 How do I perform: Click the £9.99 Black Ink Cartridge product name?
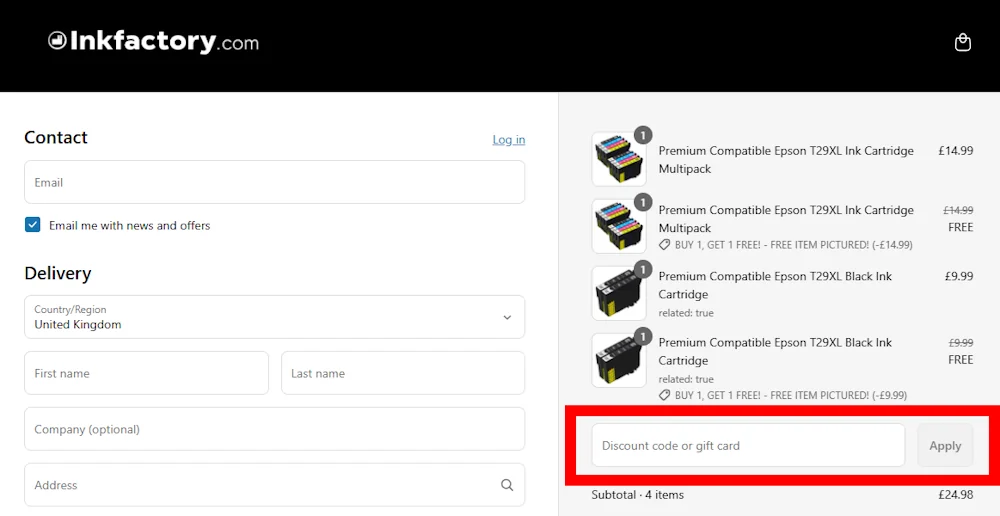(776, 285)
